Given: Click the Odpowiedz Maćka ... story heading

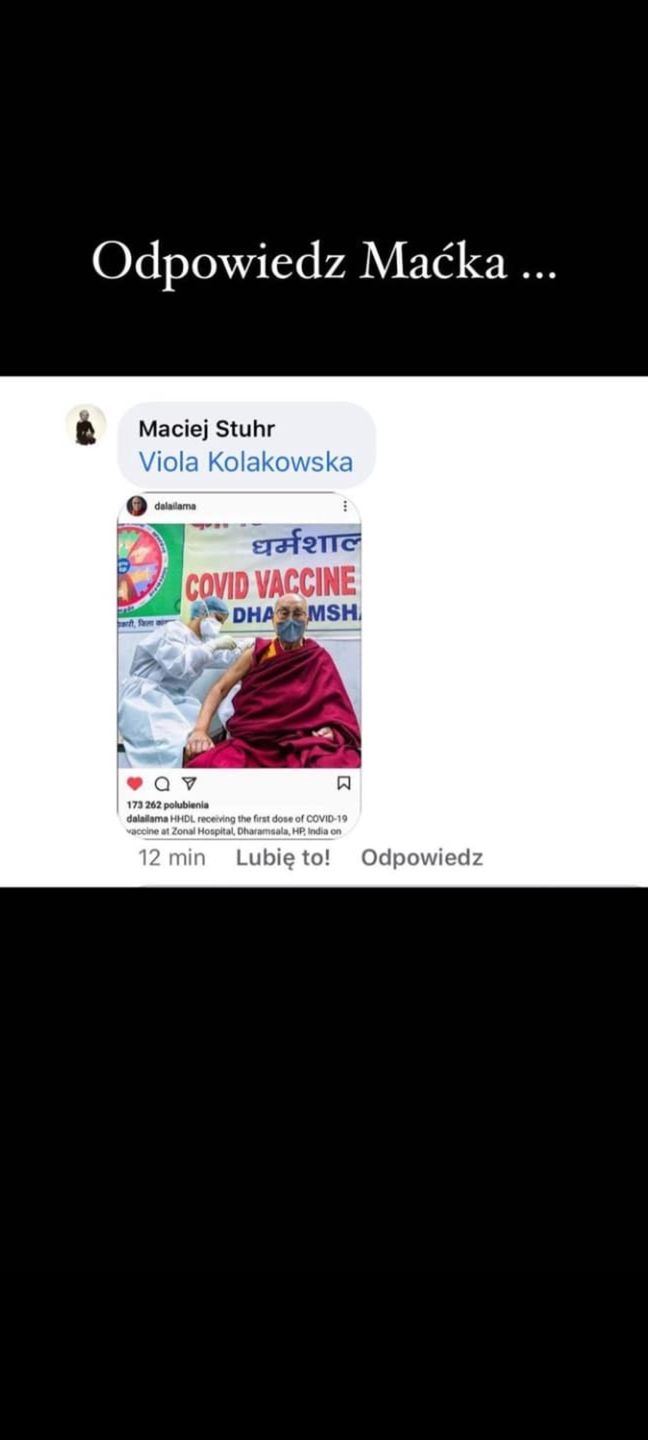Looking at the screenshot, I should pos(324,262).
